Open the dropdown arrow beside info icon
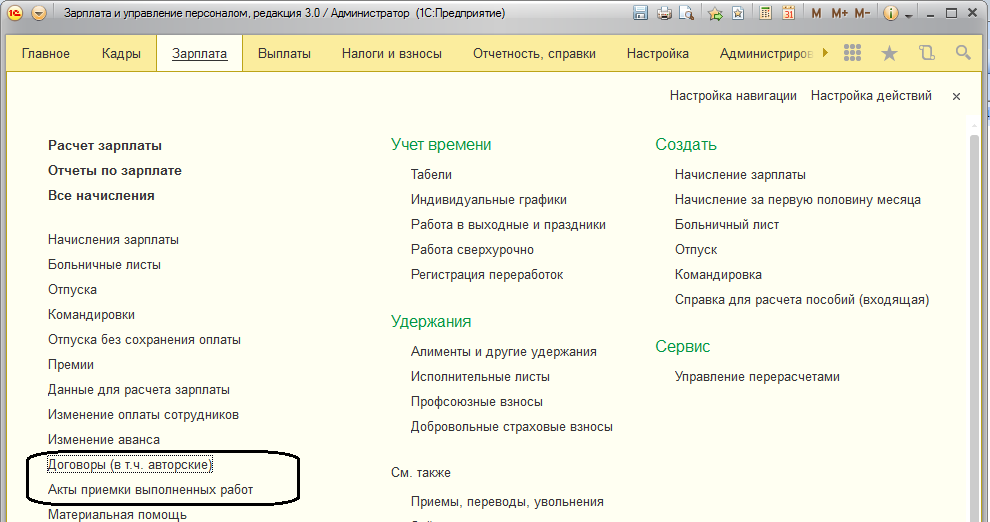Viewport: 990px width, 522px height. pos(909,15)
